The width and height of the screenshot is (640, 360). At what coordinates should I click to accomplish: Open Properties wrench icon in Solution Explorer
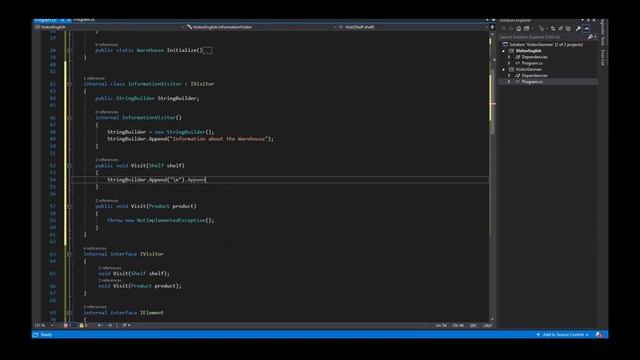[x=578, y=29]
